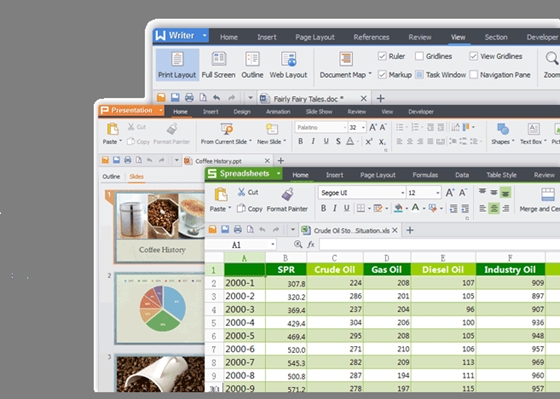The image size is (560, 399).
Task: Click the Undo arrow in Writer's quick toolbar
Action: pos(216,98)
